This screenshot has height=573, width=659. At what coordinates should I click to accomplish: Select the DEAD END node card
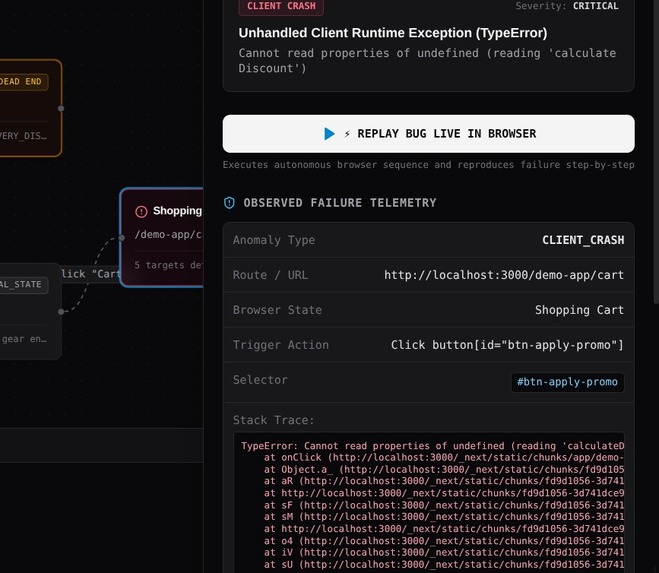point(29,108)
